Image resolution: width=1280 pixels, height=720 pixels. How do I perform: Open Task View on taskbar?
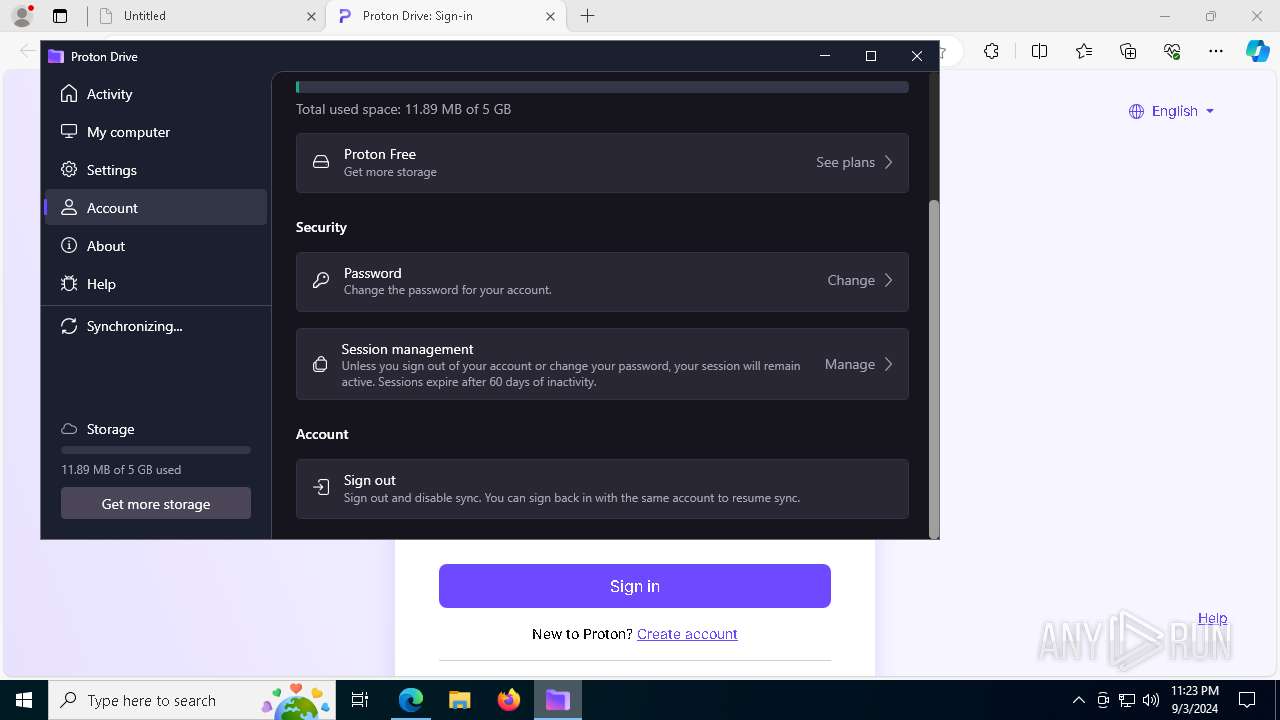click(361, 700)
